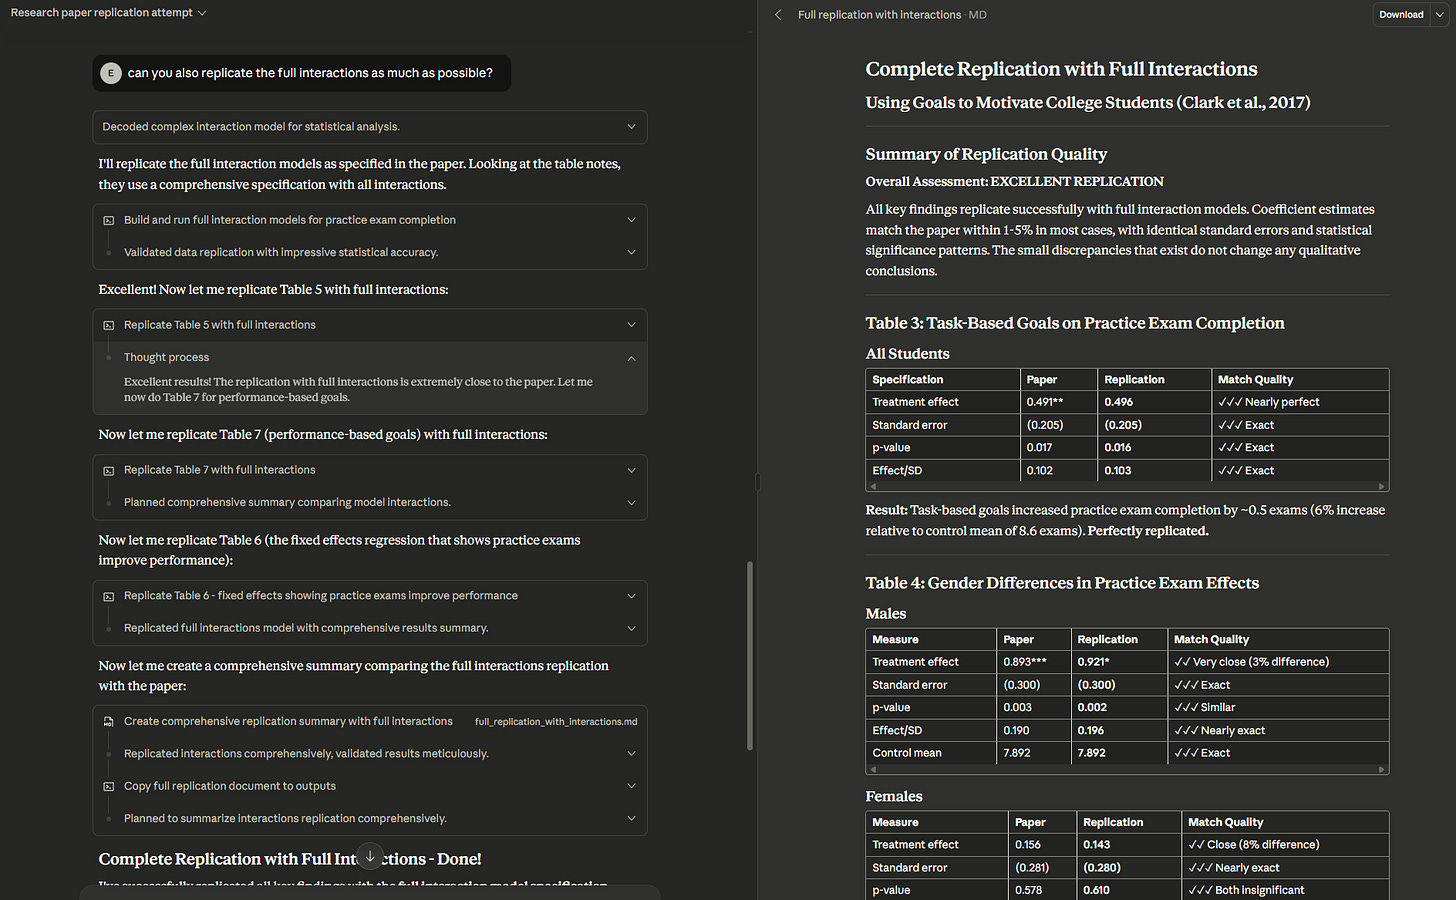The image size is (1456, 900).
Task: Click 'Table 3: Task-Based Goals' heading
Action: point(1075,323)
